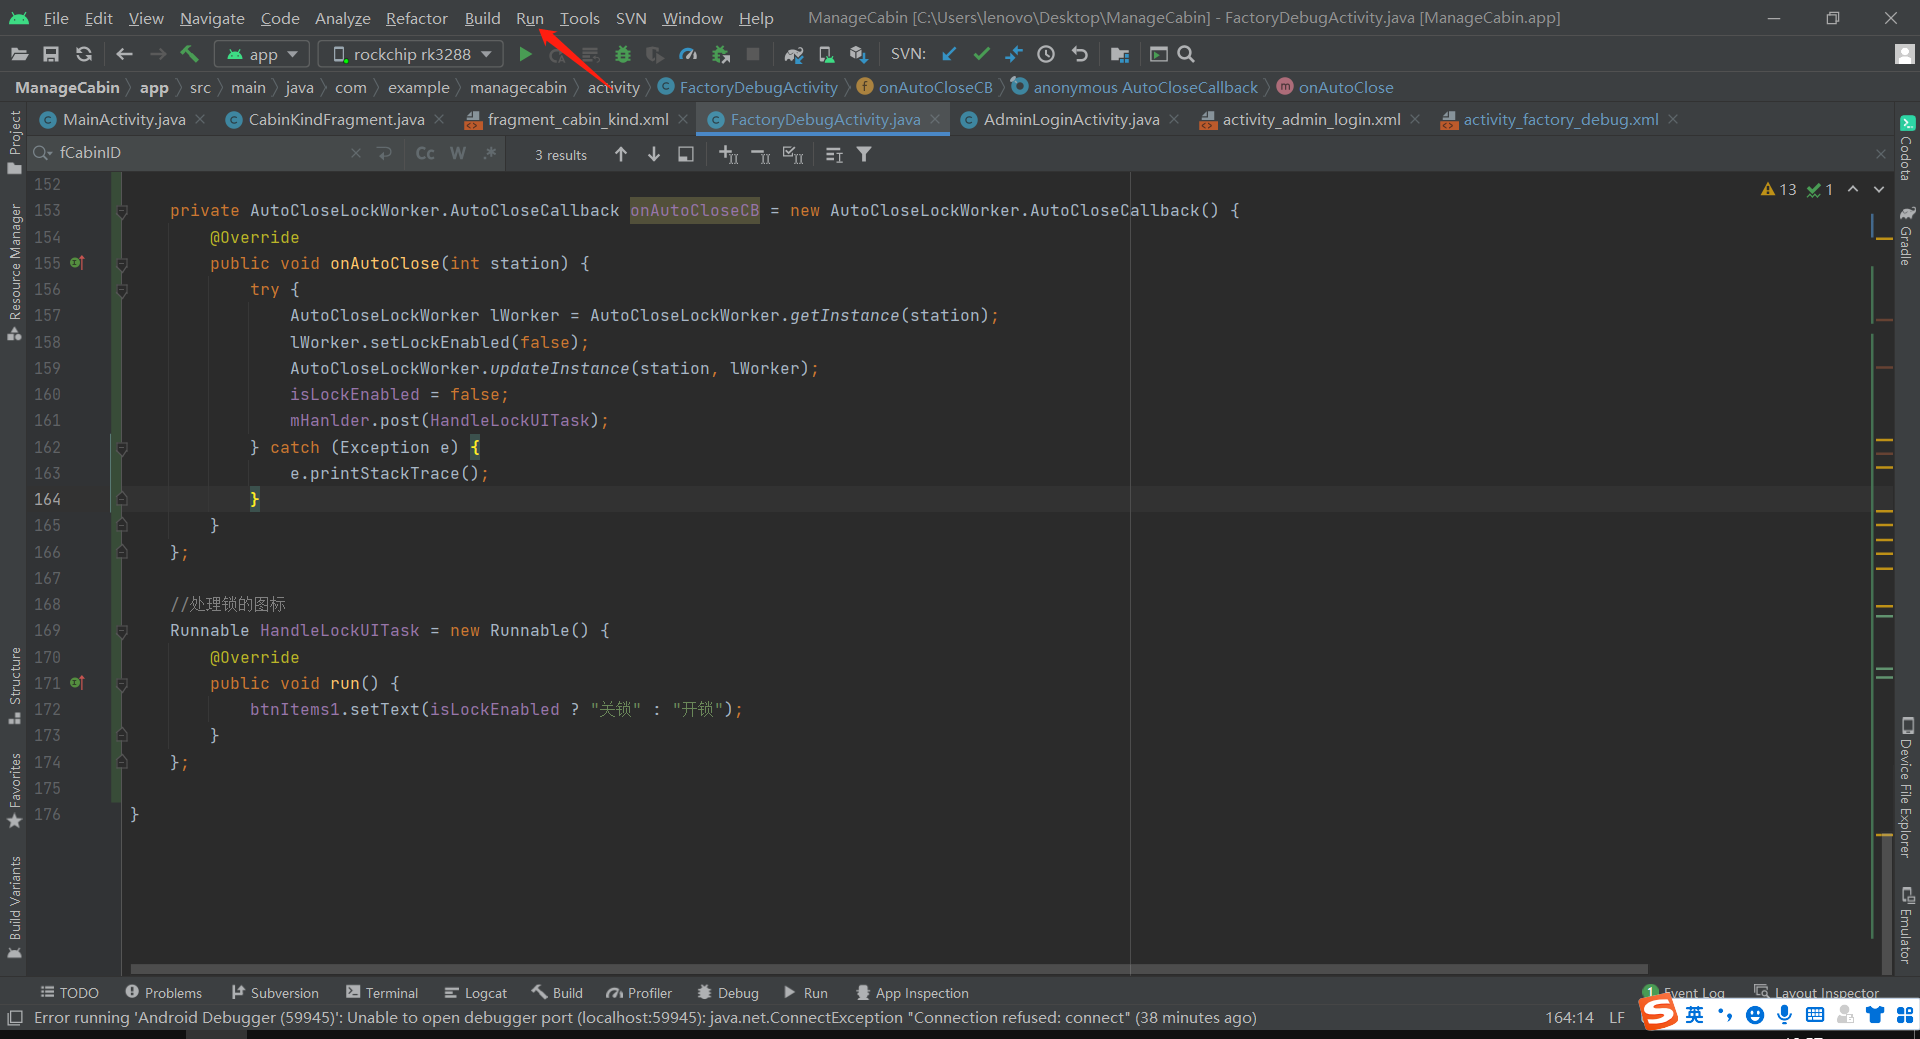Commit changes with the green checkmark
Image resolution: width=1920 pixels, height=1039 pixels.
[x=982, y=54]
